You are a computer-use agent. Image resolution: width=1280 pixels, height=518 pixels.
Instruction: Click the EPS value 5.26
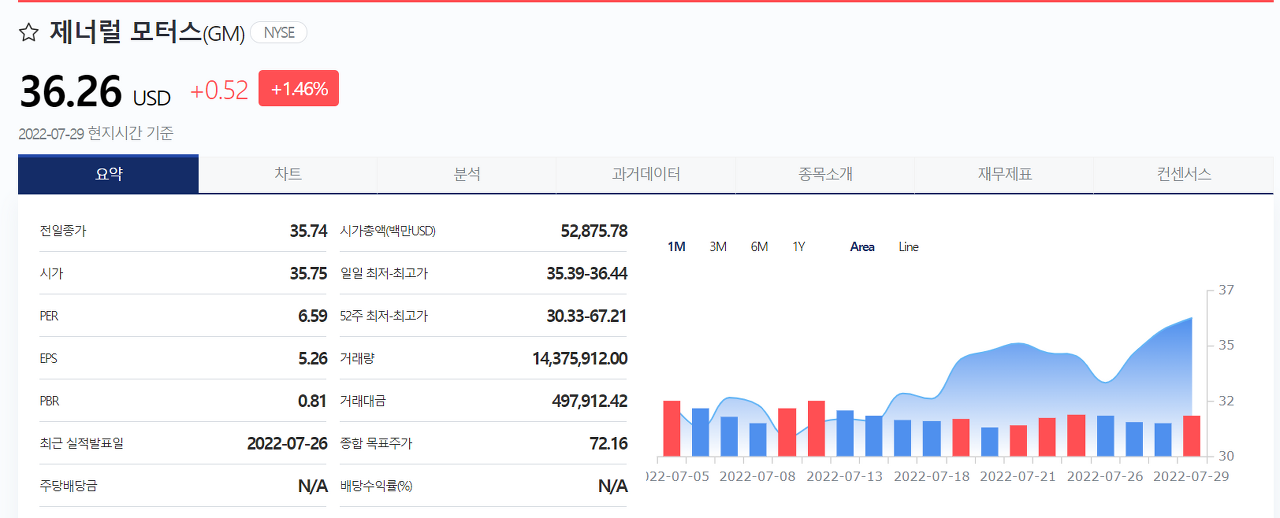[x=313, y=358]
